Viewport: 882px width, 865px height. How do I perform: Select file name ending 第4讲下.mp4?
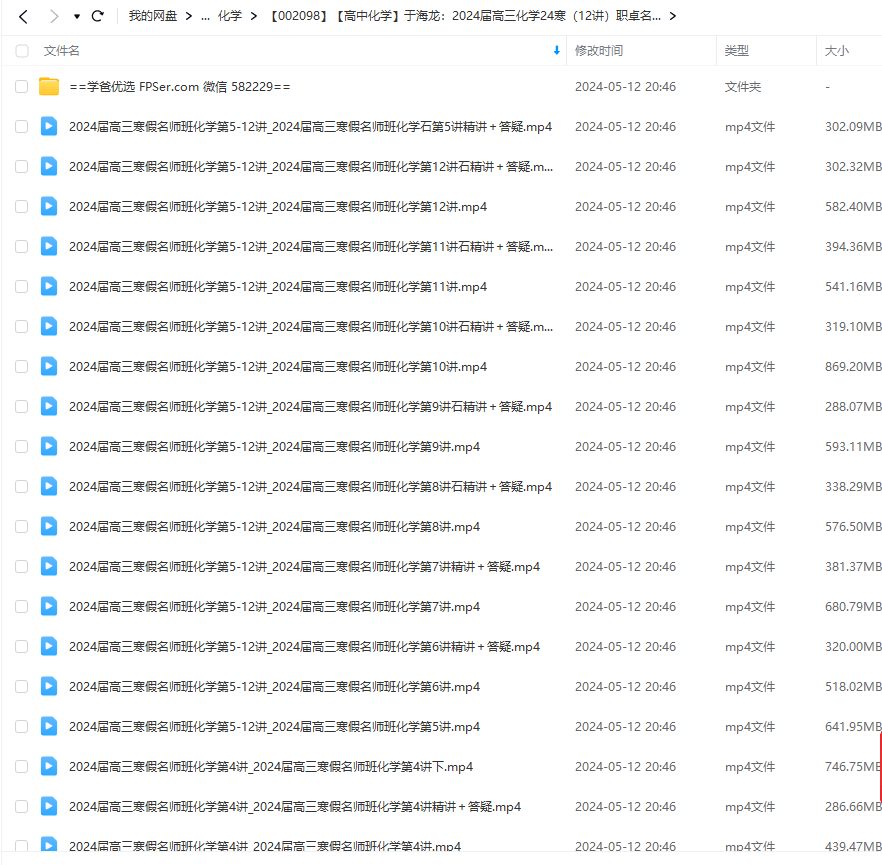tap(271, 766)
